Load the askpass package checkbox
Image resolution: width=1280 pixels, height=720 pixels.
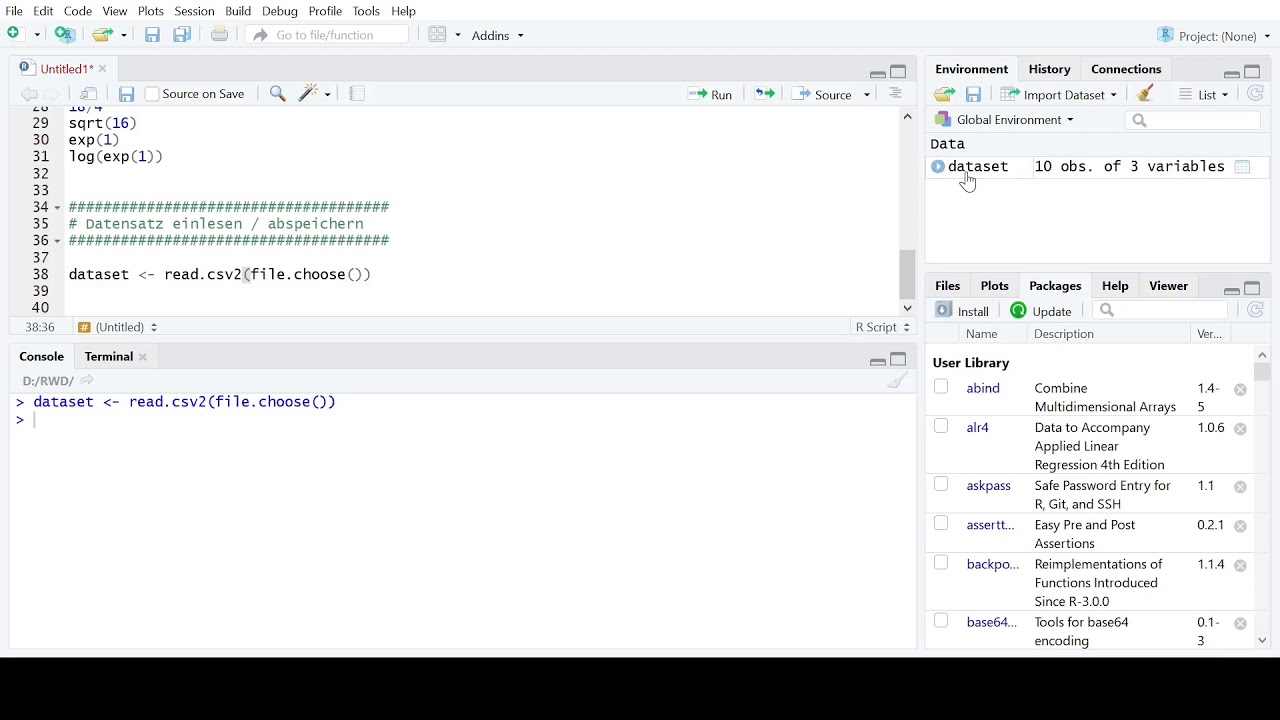click(x=941, y=484)
